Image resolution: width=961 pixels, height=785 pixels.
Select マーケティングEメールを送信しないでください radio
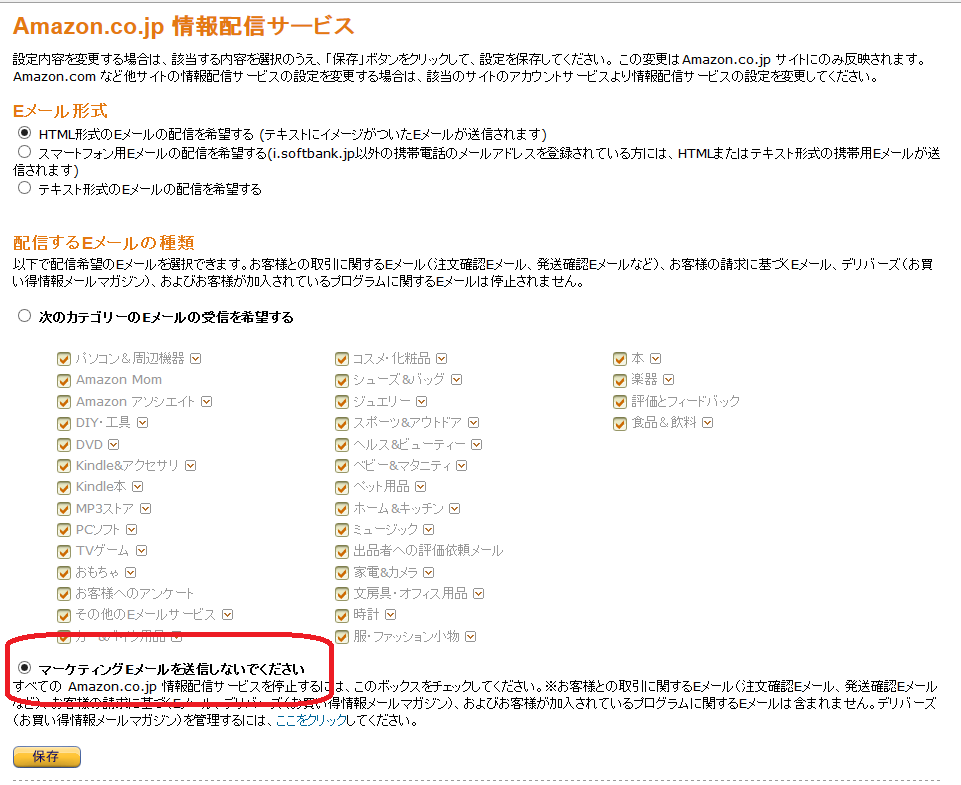(x=25, y=667)
